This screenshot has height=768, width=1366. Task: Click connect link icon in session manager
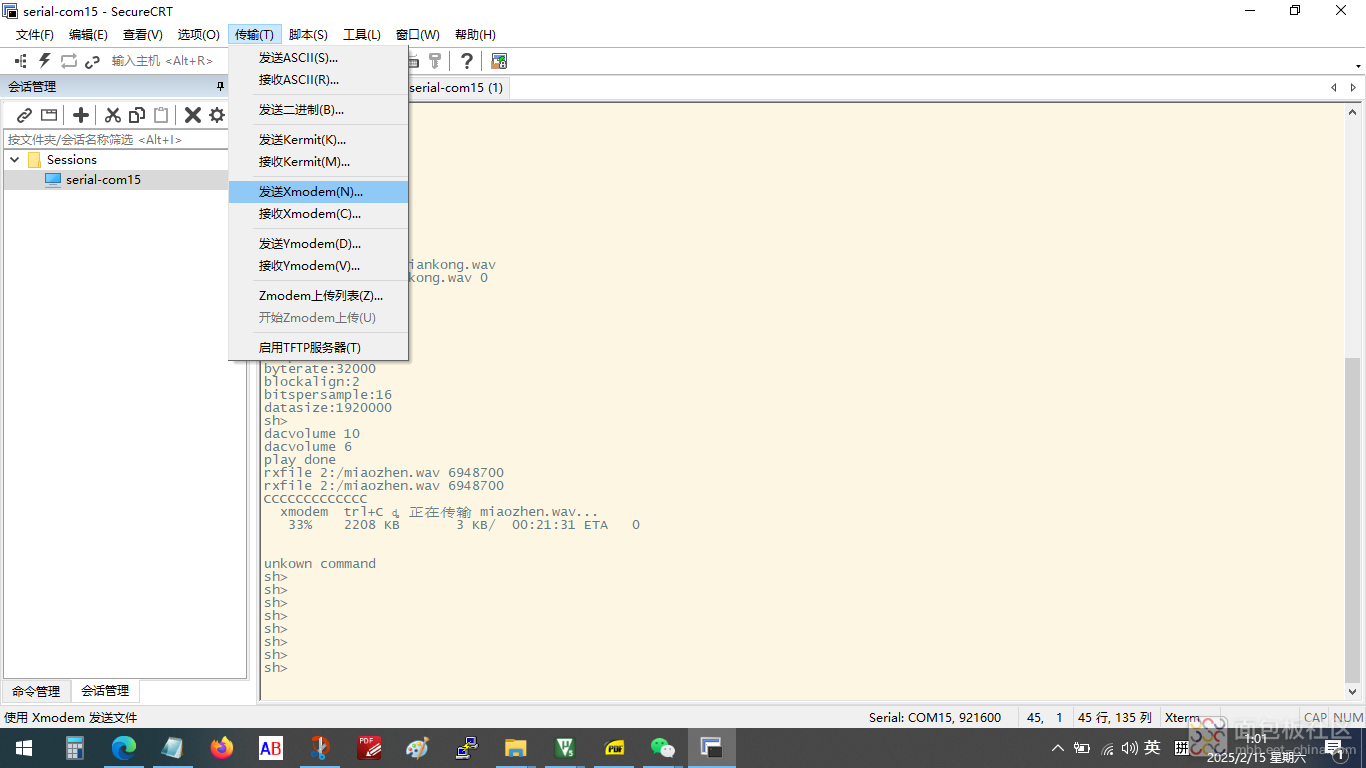[25, 115]
